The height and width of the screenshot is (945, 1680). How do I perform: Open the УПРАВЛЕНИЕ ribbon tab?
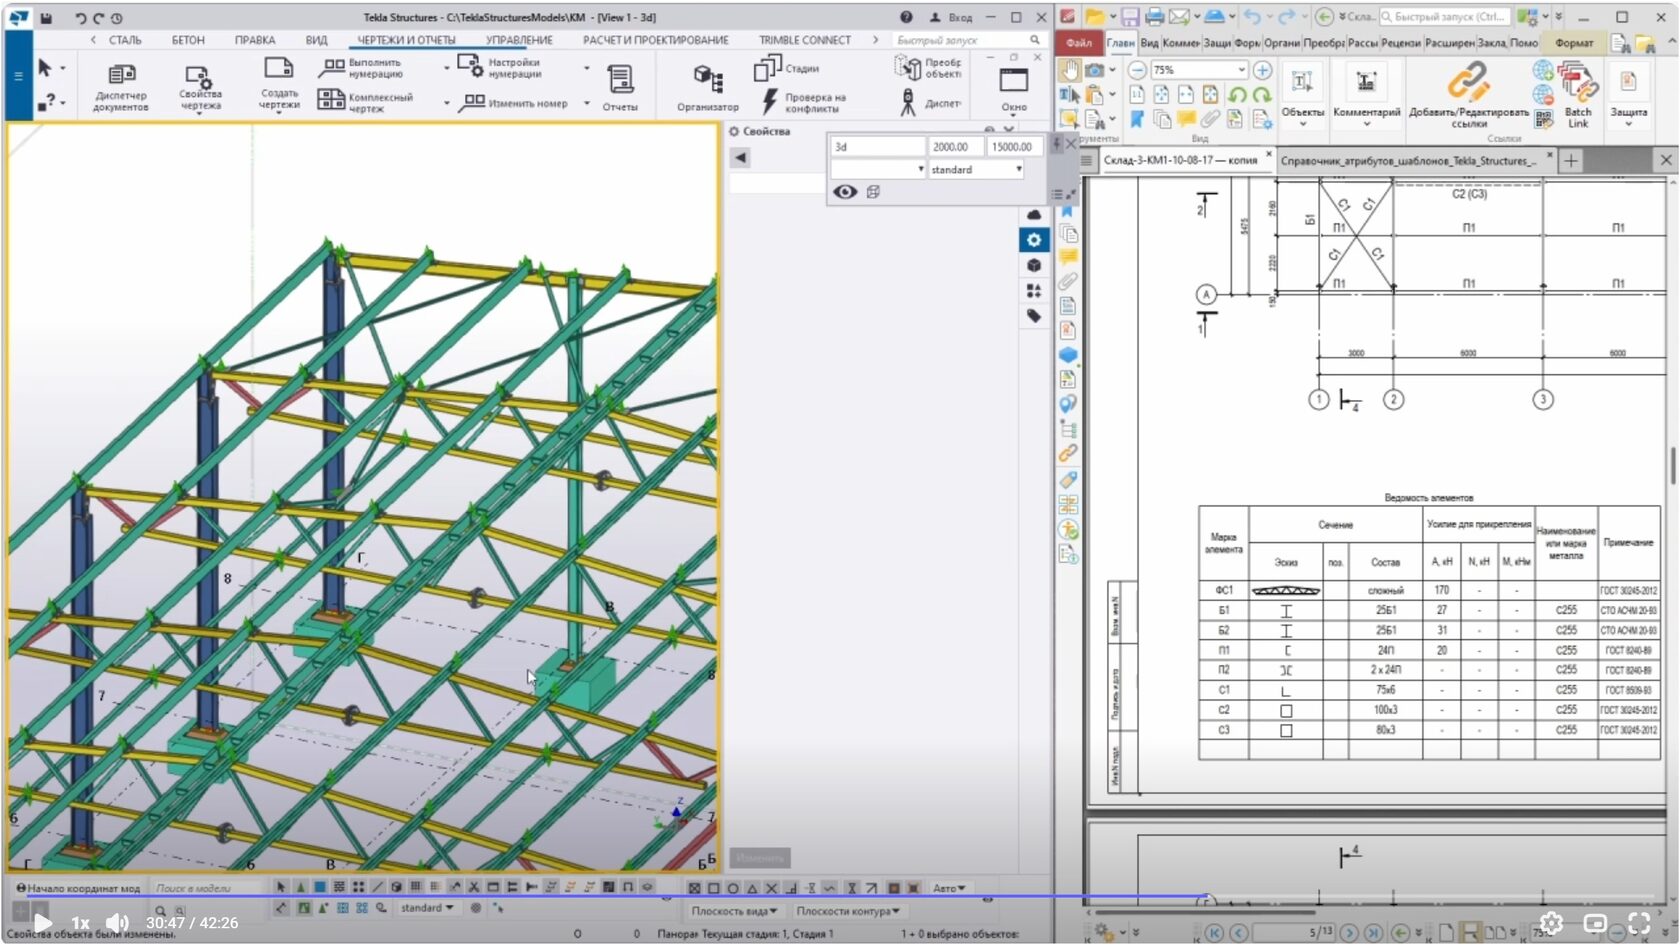tap(519, 40)
